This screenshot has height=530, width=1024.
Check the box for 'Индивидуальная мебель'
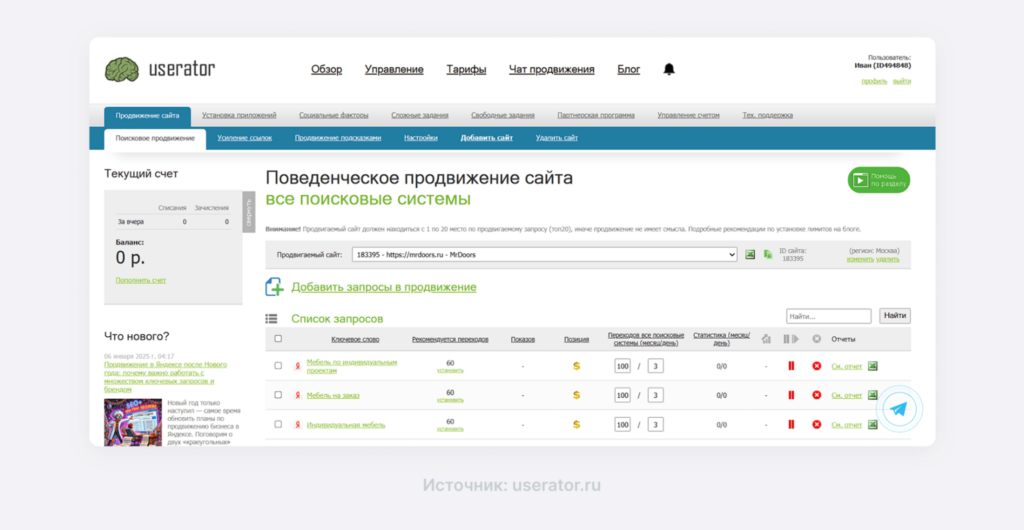point(278,424)
